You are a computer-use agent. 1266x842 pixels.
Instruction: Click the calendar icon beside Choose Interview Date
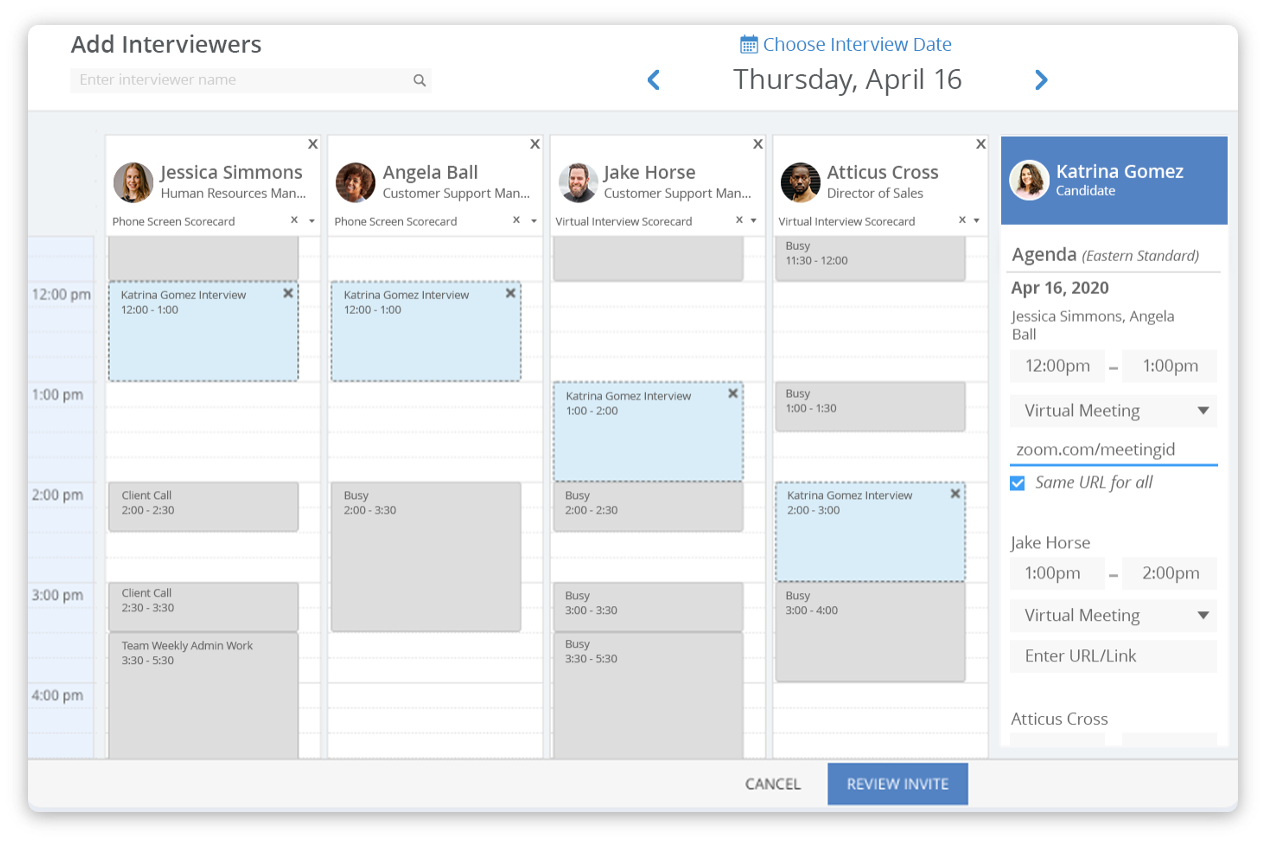tap(748, 43)
